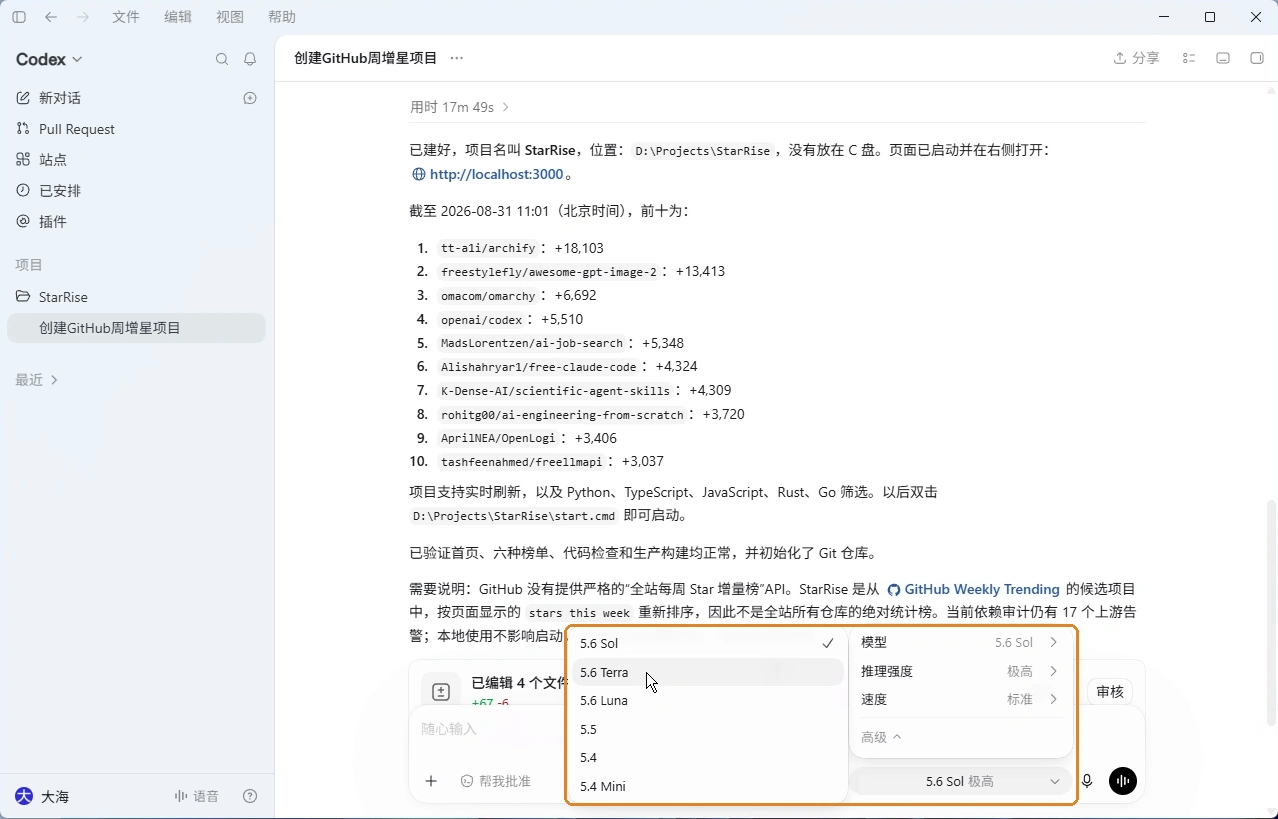The width and height of the screenshot is (1278, 819).
Task: Open the notifications bell icon
Action: (x=250, y=60)
